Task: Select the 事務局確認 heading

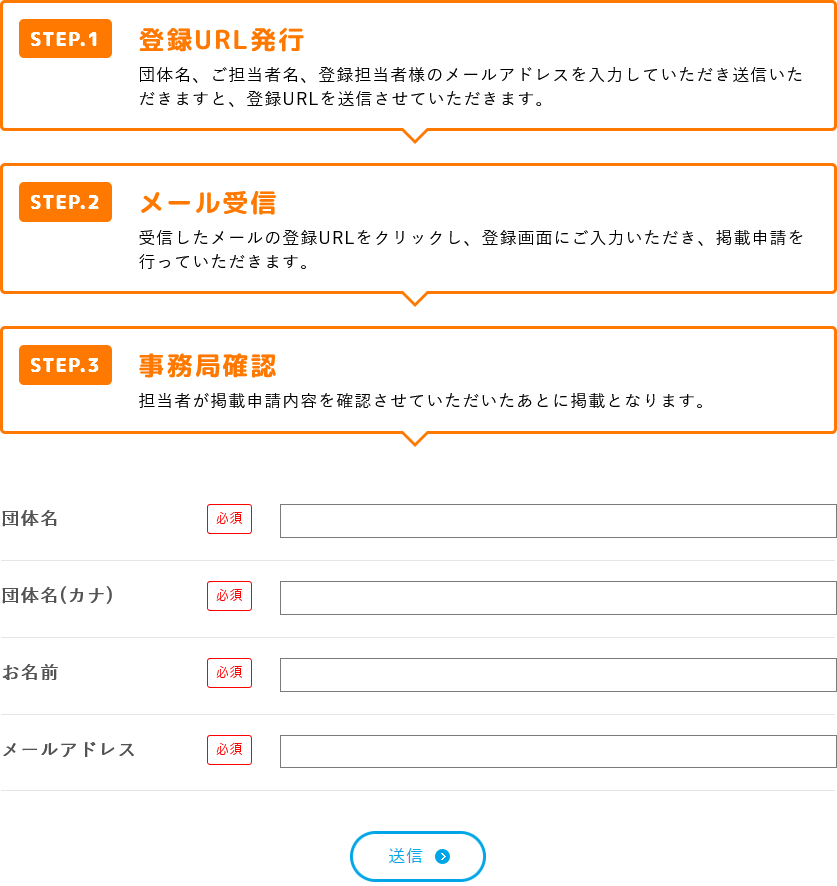Action: click(x=207, y=366)
